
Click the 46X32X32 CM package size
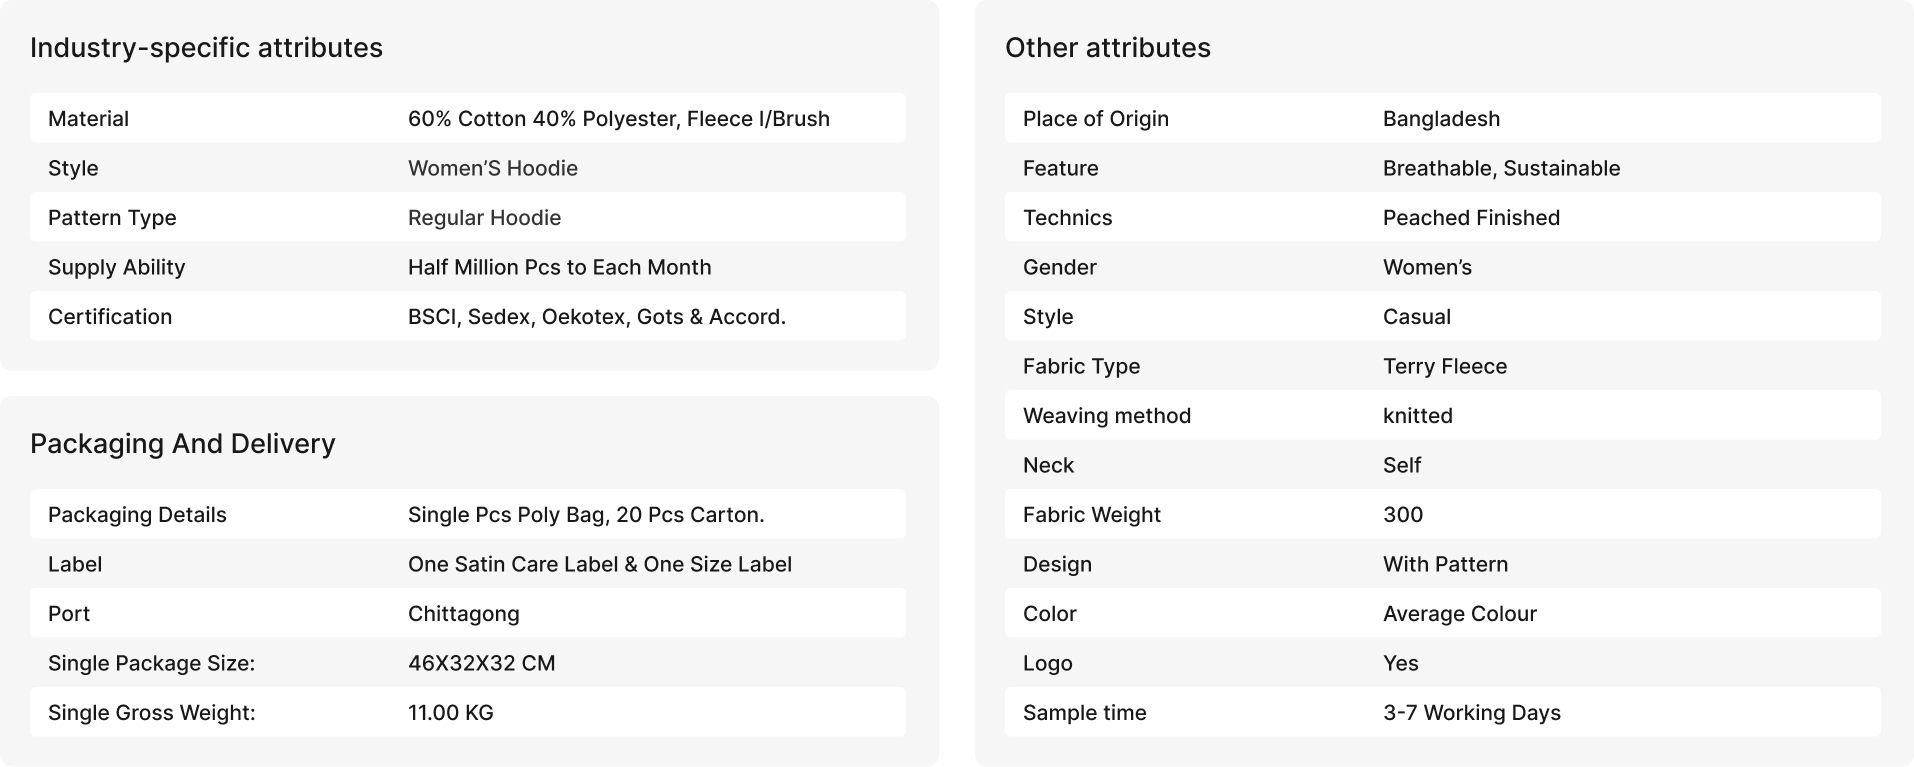click(482, 663)
